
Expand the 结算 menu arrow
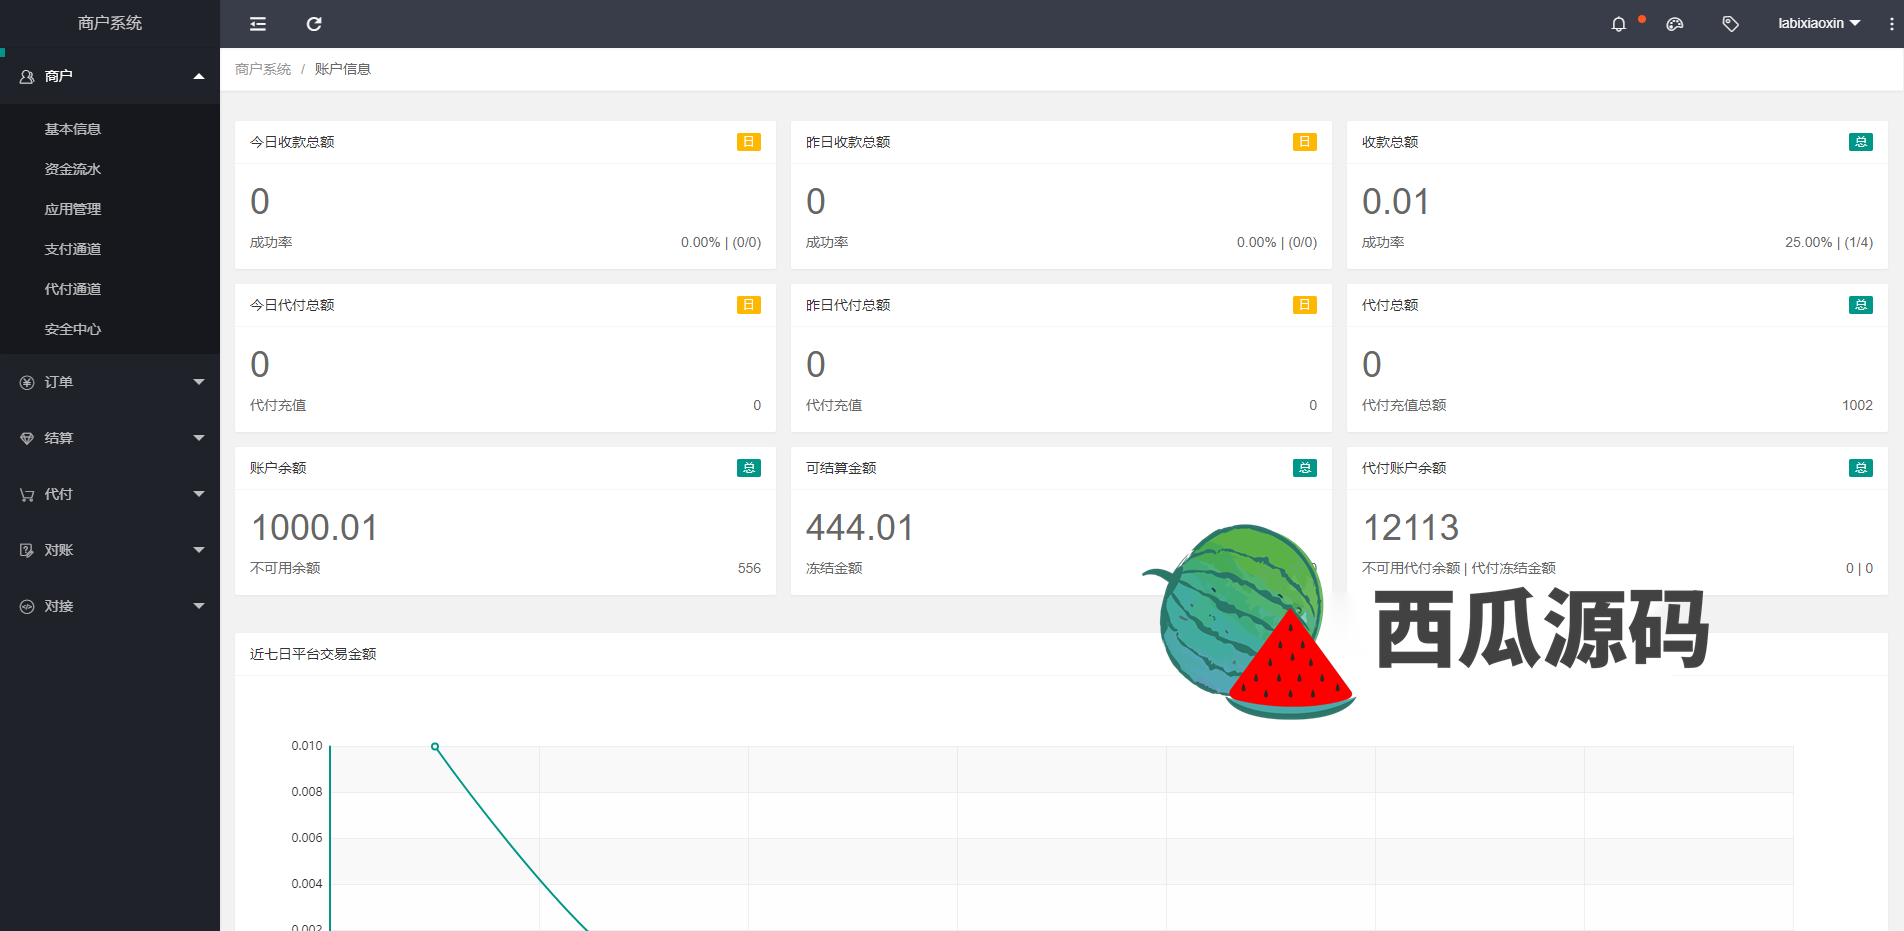point(199,438)
